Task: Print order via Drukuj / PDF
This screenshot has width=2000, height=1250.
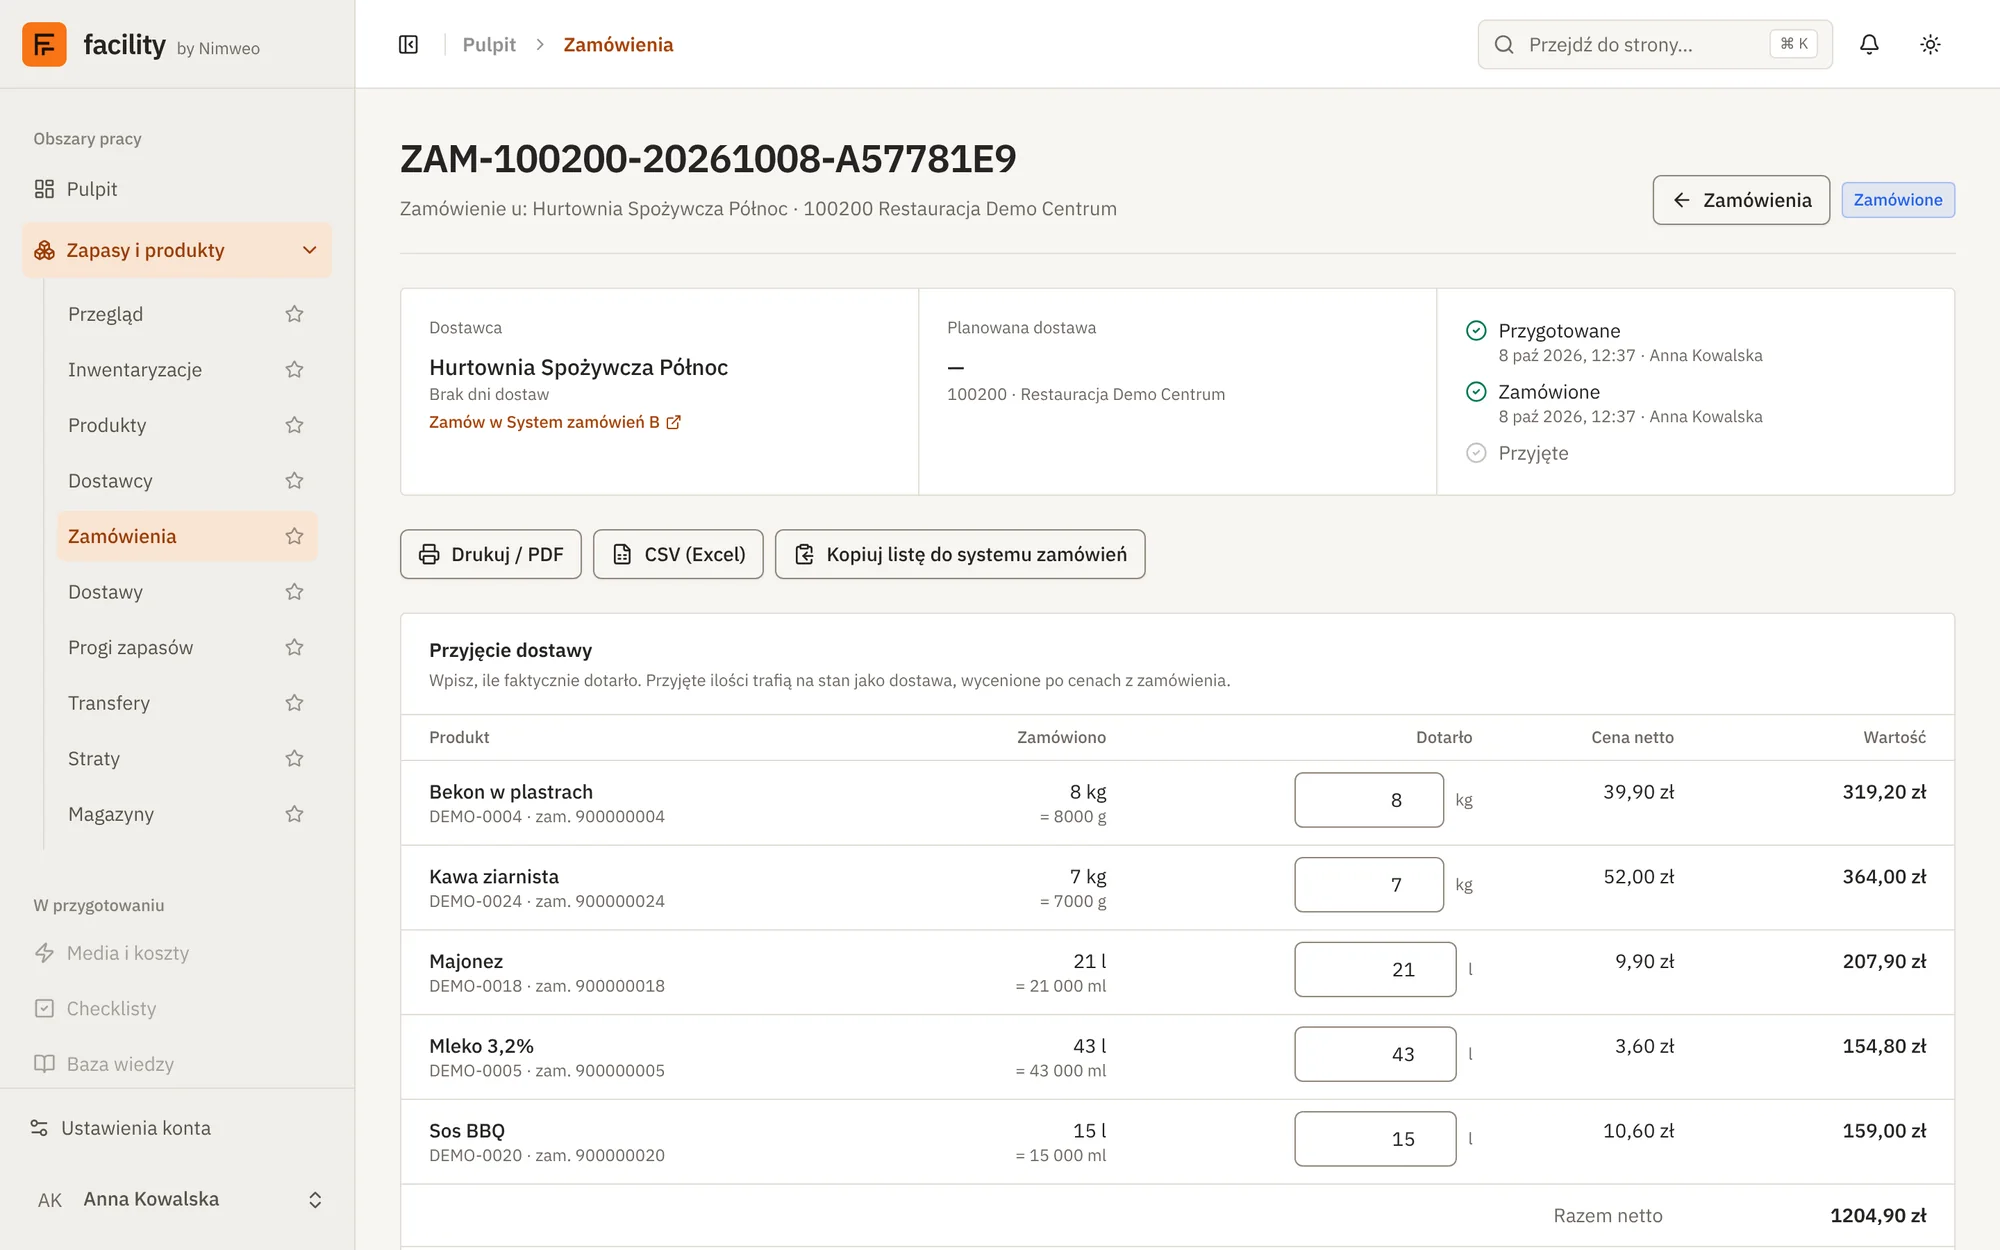Action: (490, 554)
